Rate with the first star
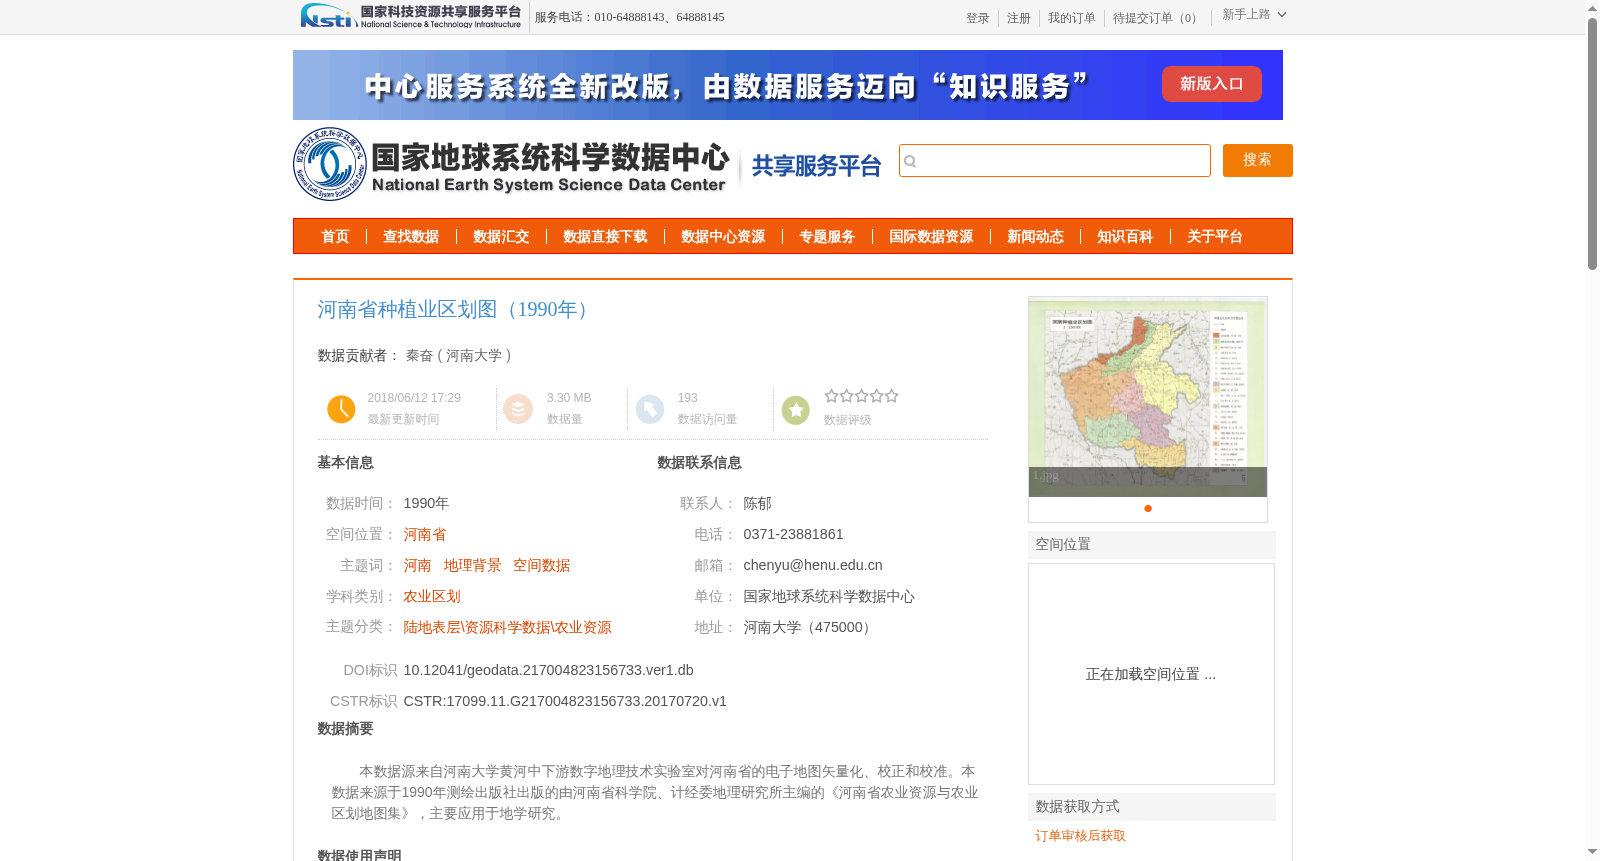 pyautogui.click(x=831, y=396)
